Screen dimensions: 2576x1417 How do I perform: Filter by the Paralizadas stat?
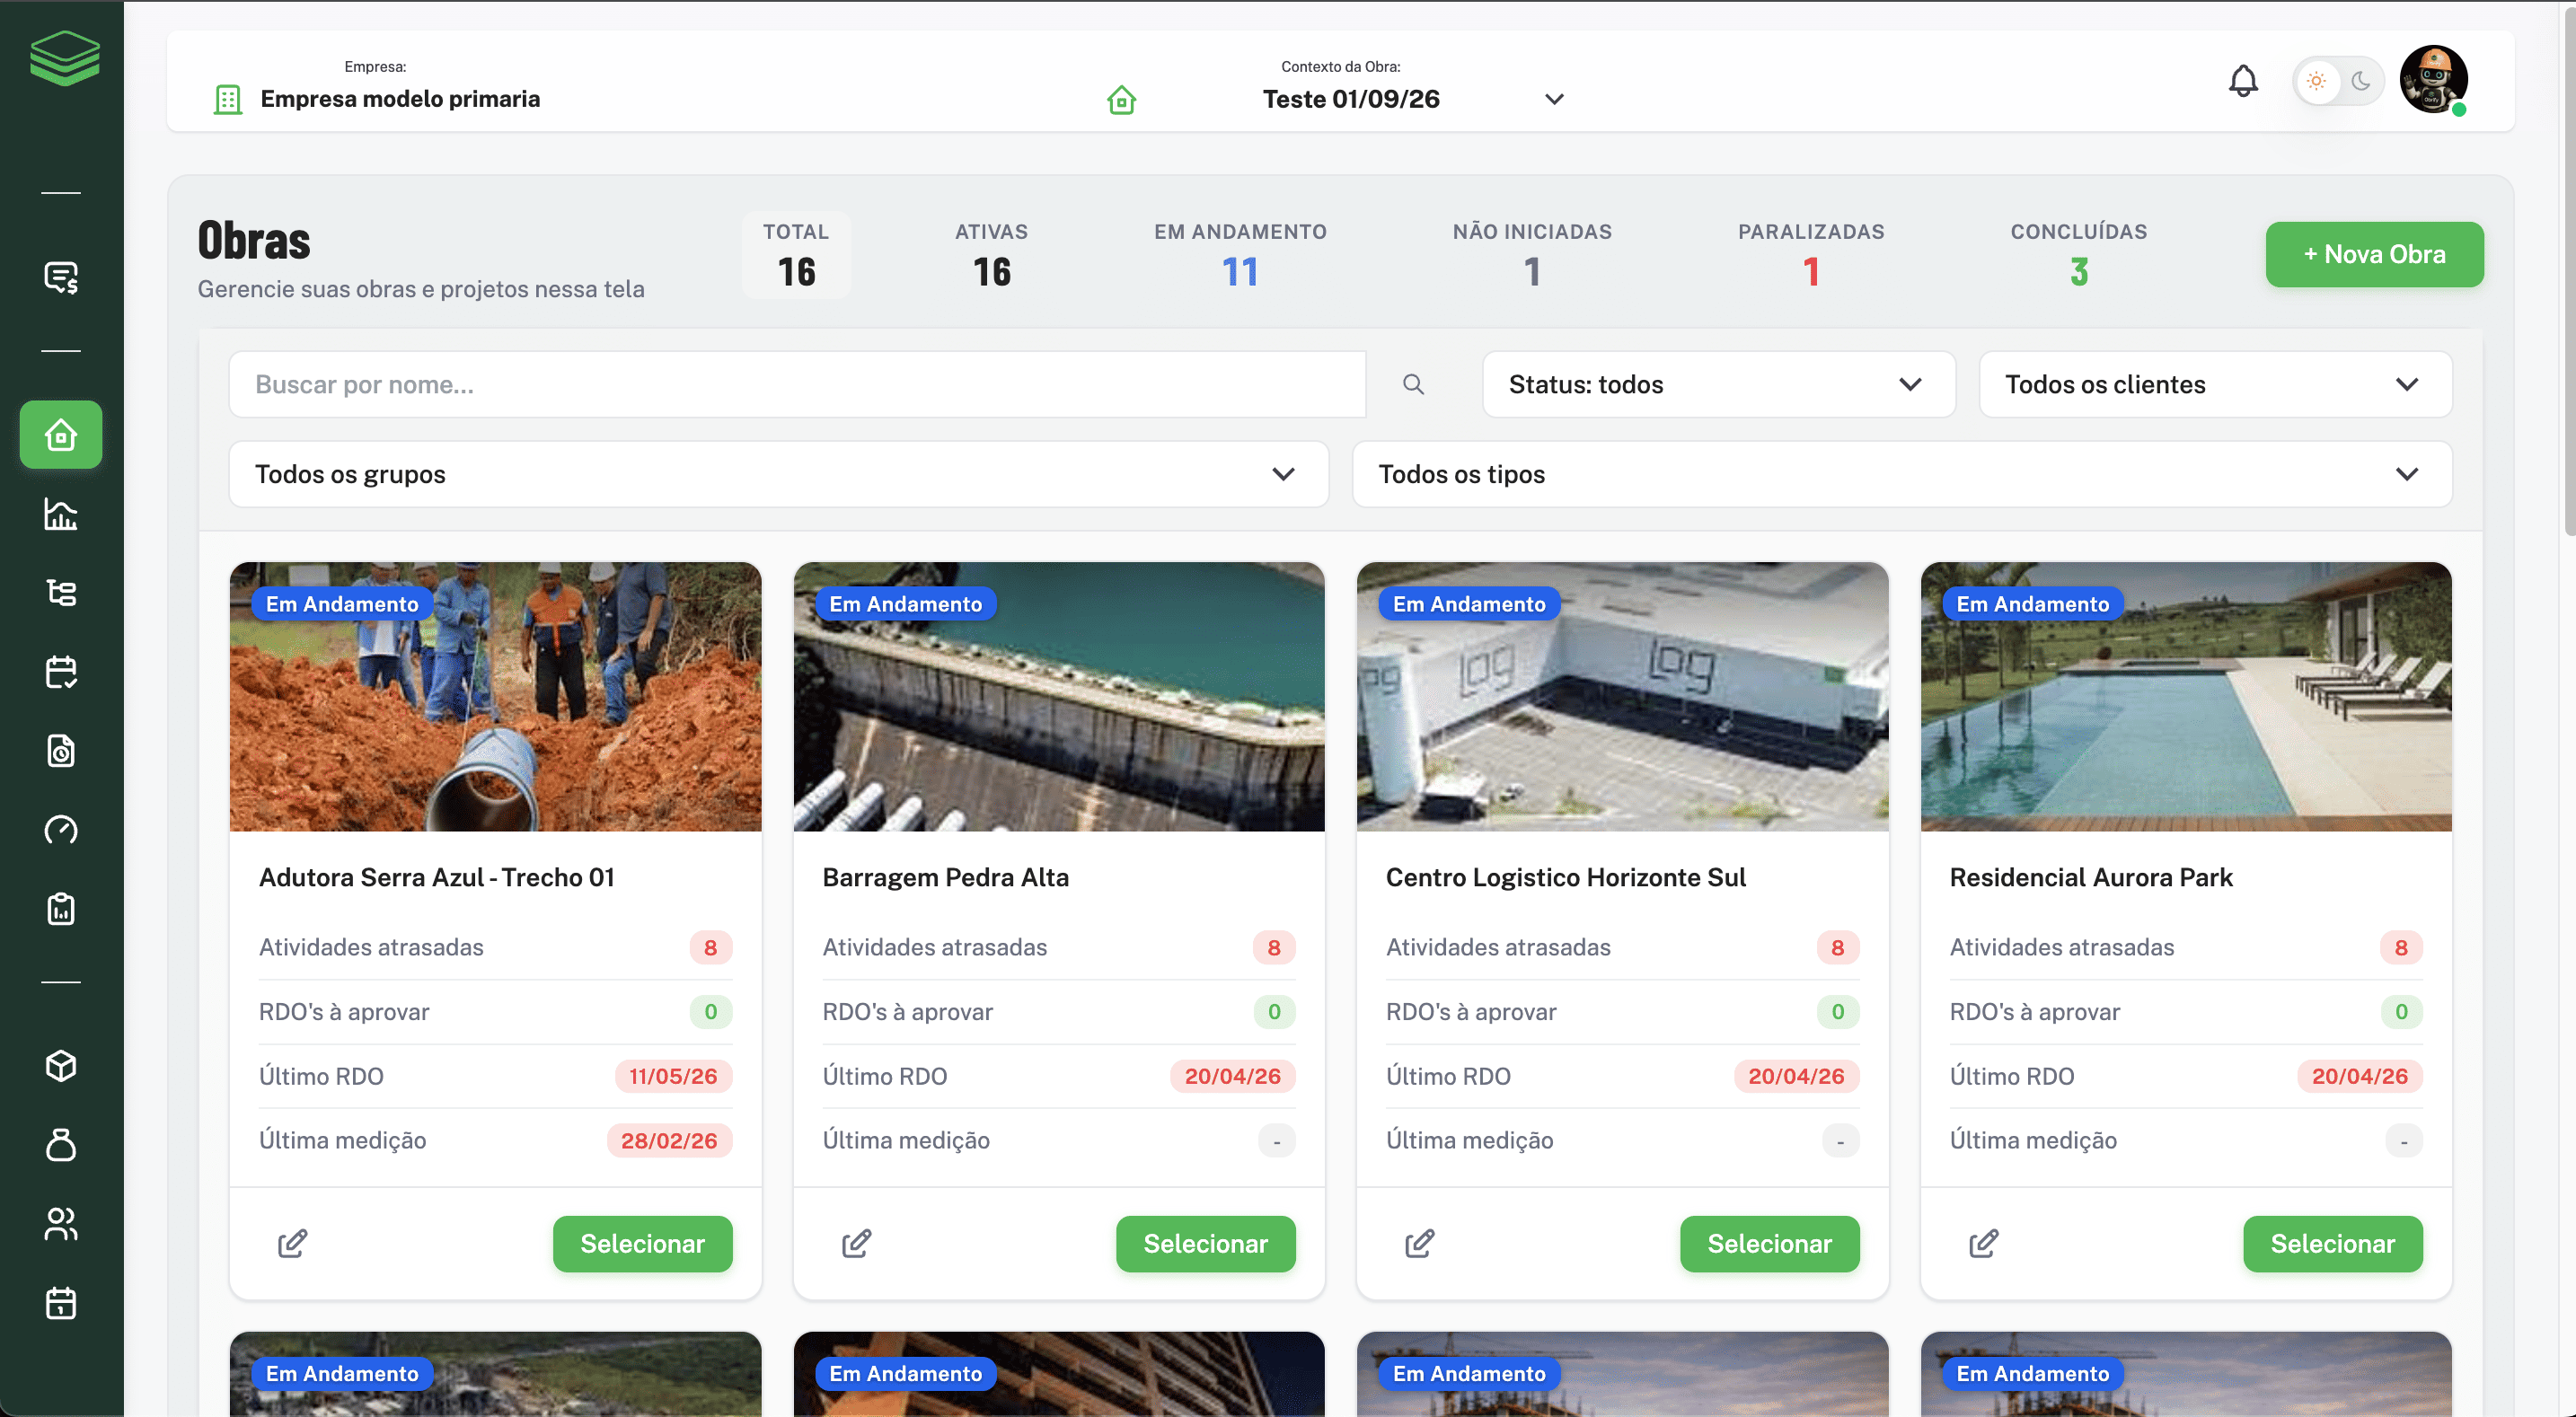1811,255
